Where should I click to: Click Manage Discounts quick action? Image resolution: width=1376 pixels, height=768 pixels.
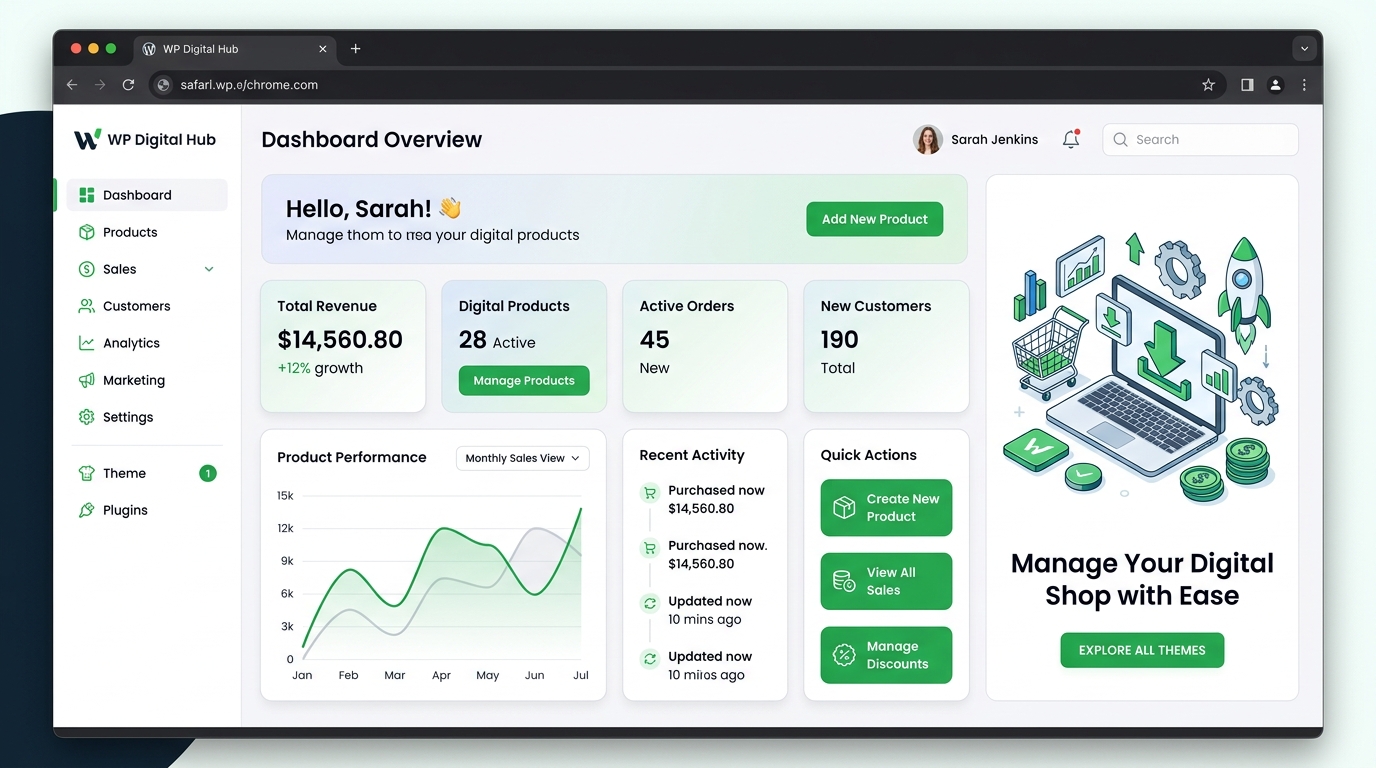coord(886,655)
